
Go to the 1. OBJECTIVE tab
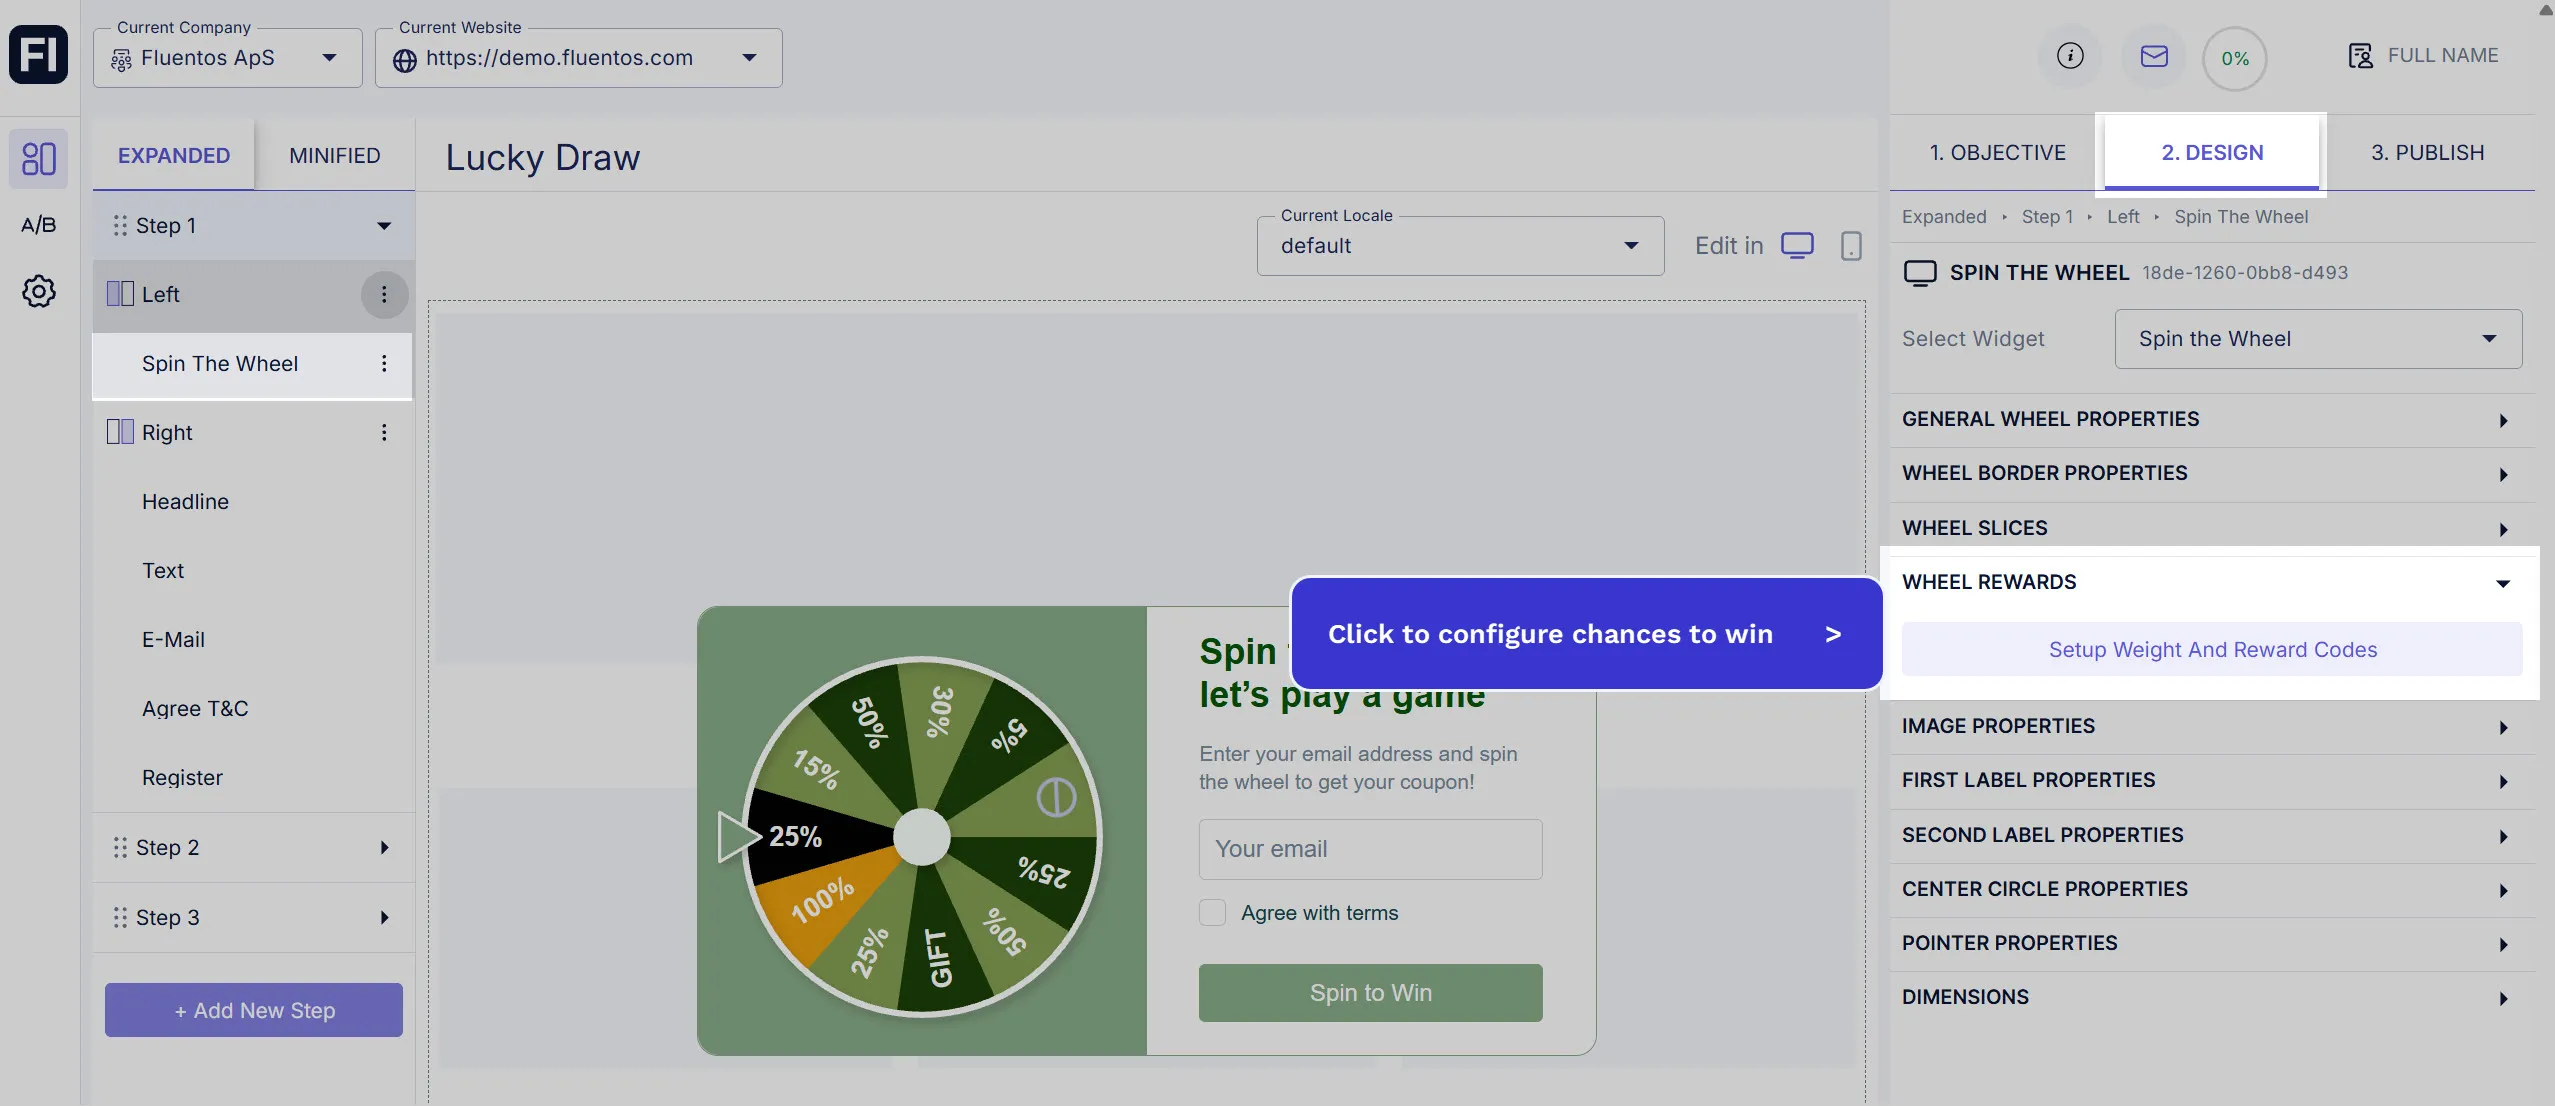pyautogui.click(x=1998, y=153)
